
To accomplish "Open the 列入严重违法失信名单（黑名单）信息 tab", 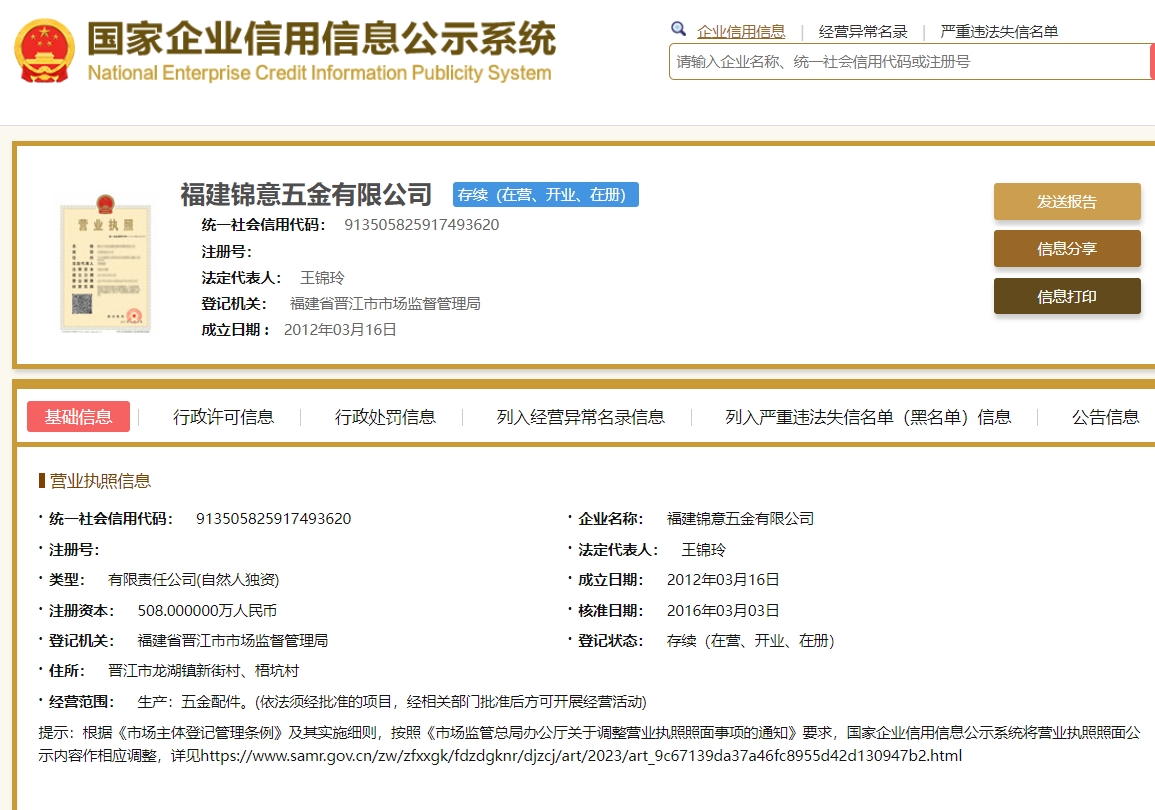I will click(868, 418).
